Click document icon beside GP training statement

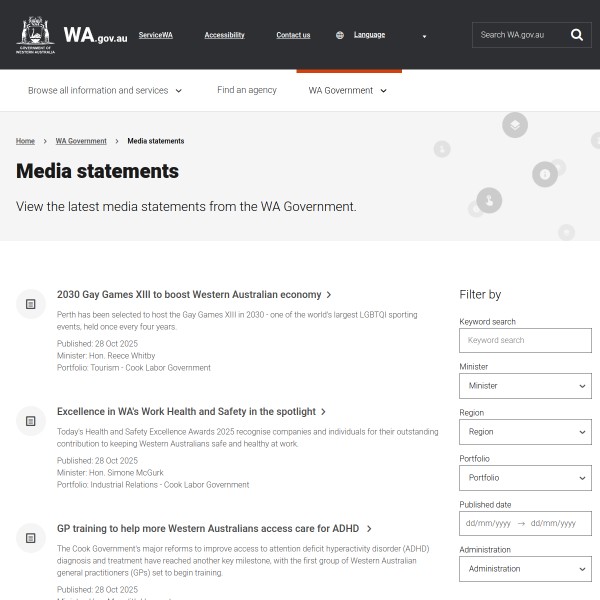click(x=31, y=537)
